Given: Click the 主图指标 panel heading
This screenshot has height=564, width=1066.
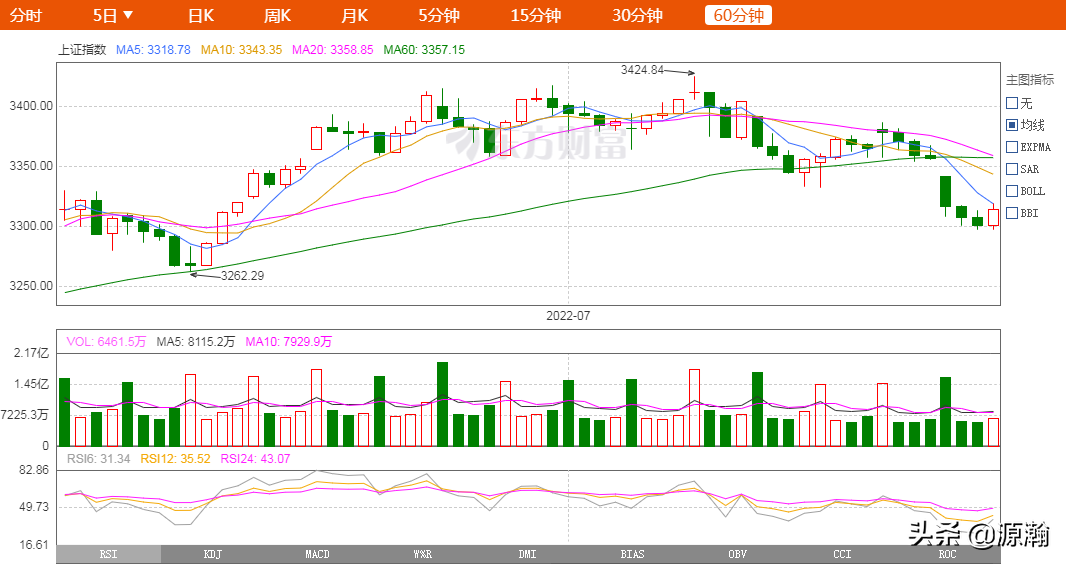Looking at the screenshot, I should tap(1030, 80).
